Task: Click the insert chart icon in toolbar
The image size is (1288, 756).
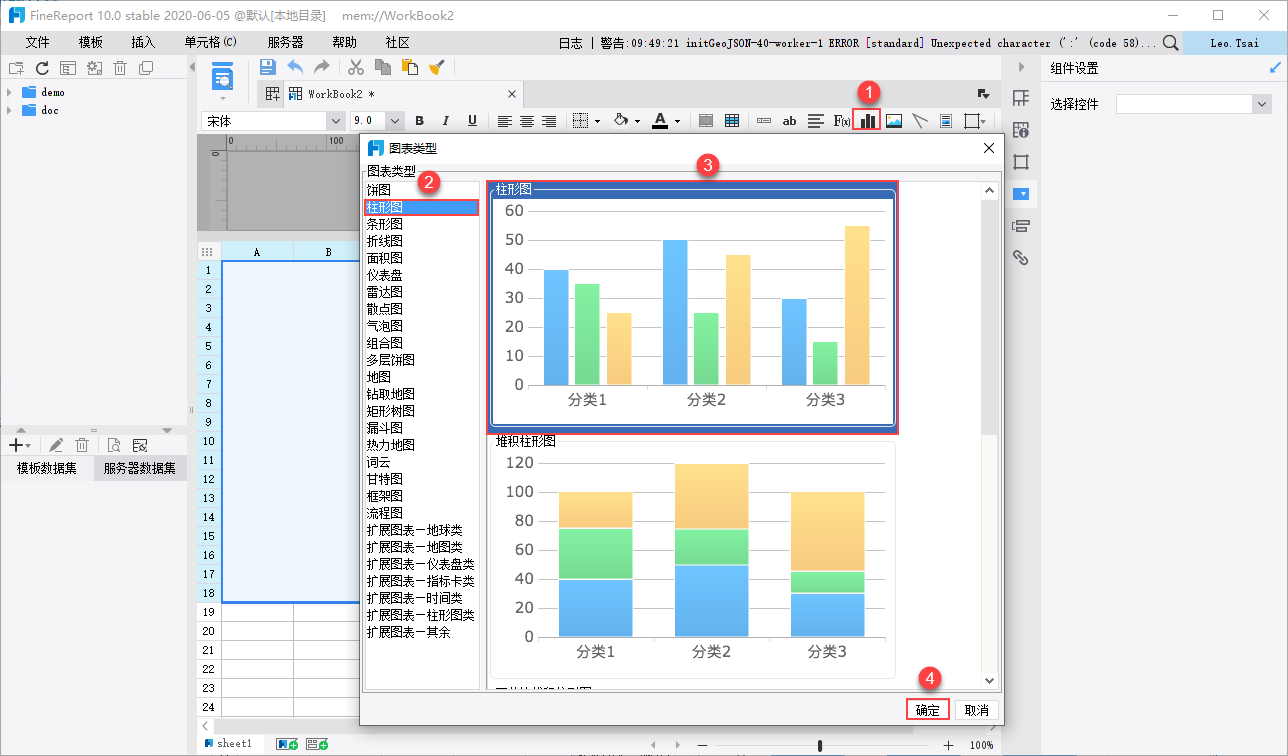Action: [867, 121]
